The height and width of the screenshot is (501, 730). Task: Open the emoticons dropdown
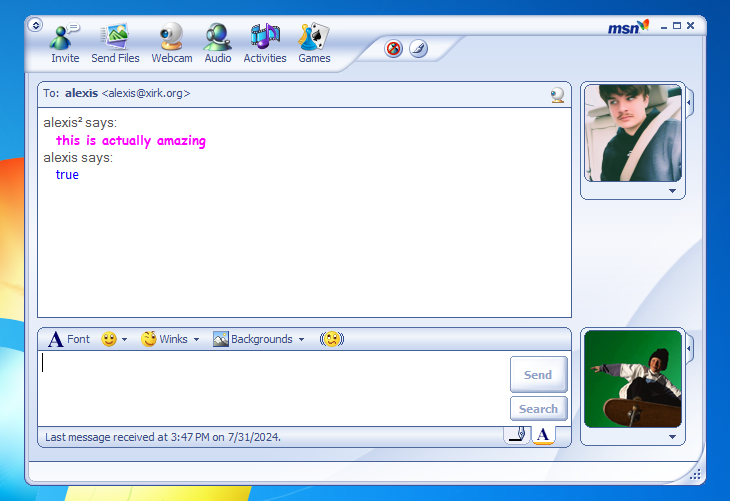114,339
